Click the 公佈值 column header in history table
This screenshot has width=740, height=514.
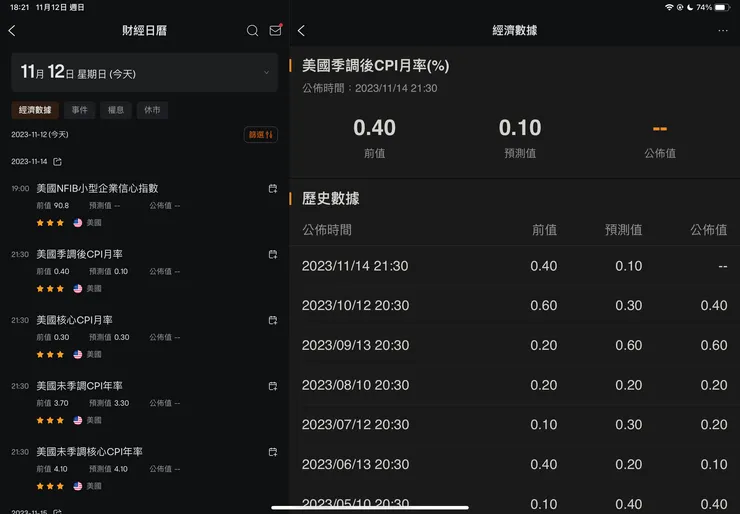point(708,230)
